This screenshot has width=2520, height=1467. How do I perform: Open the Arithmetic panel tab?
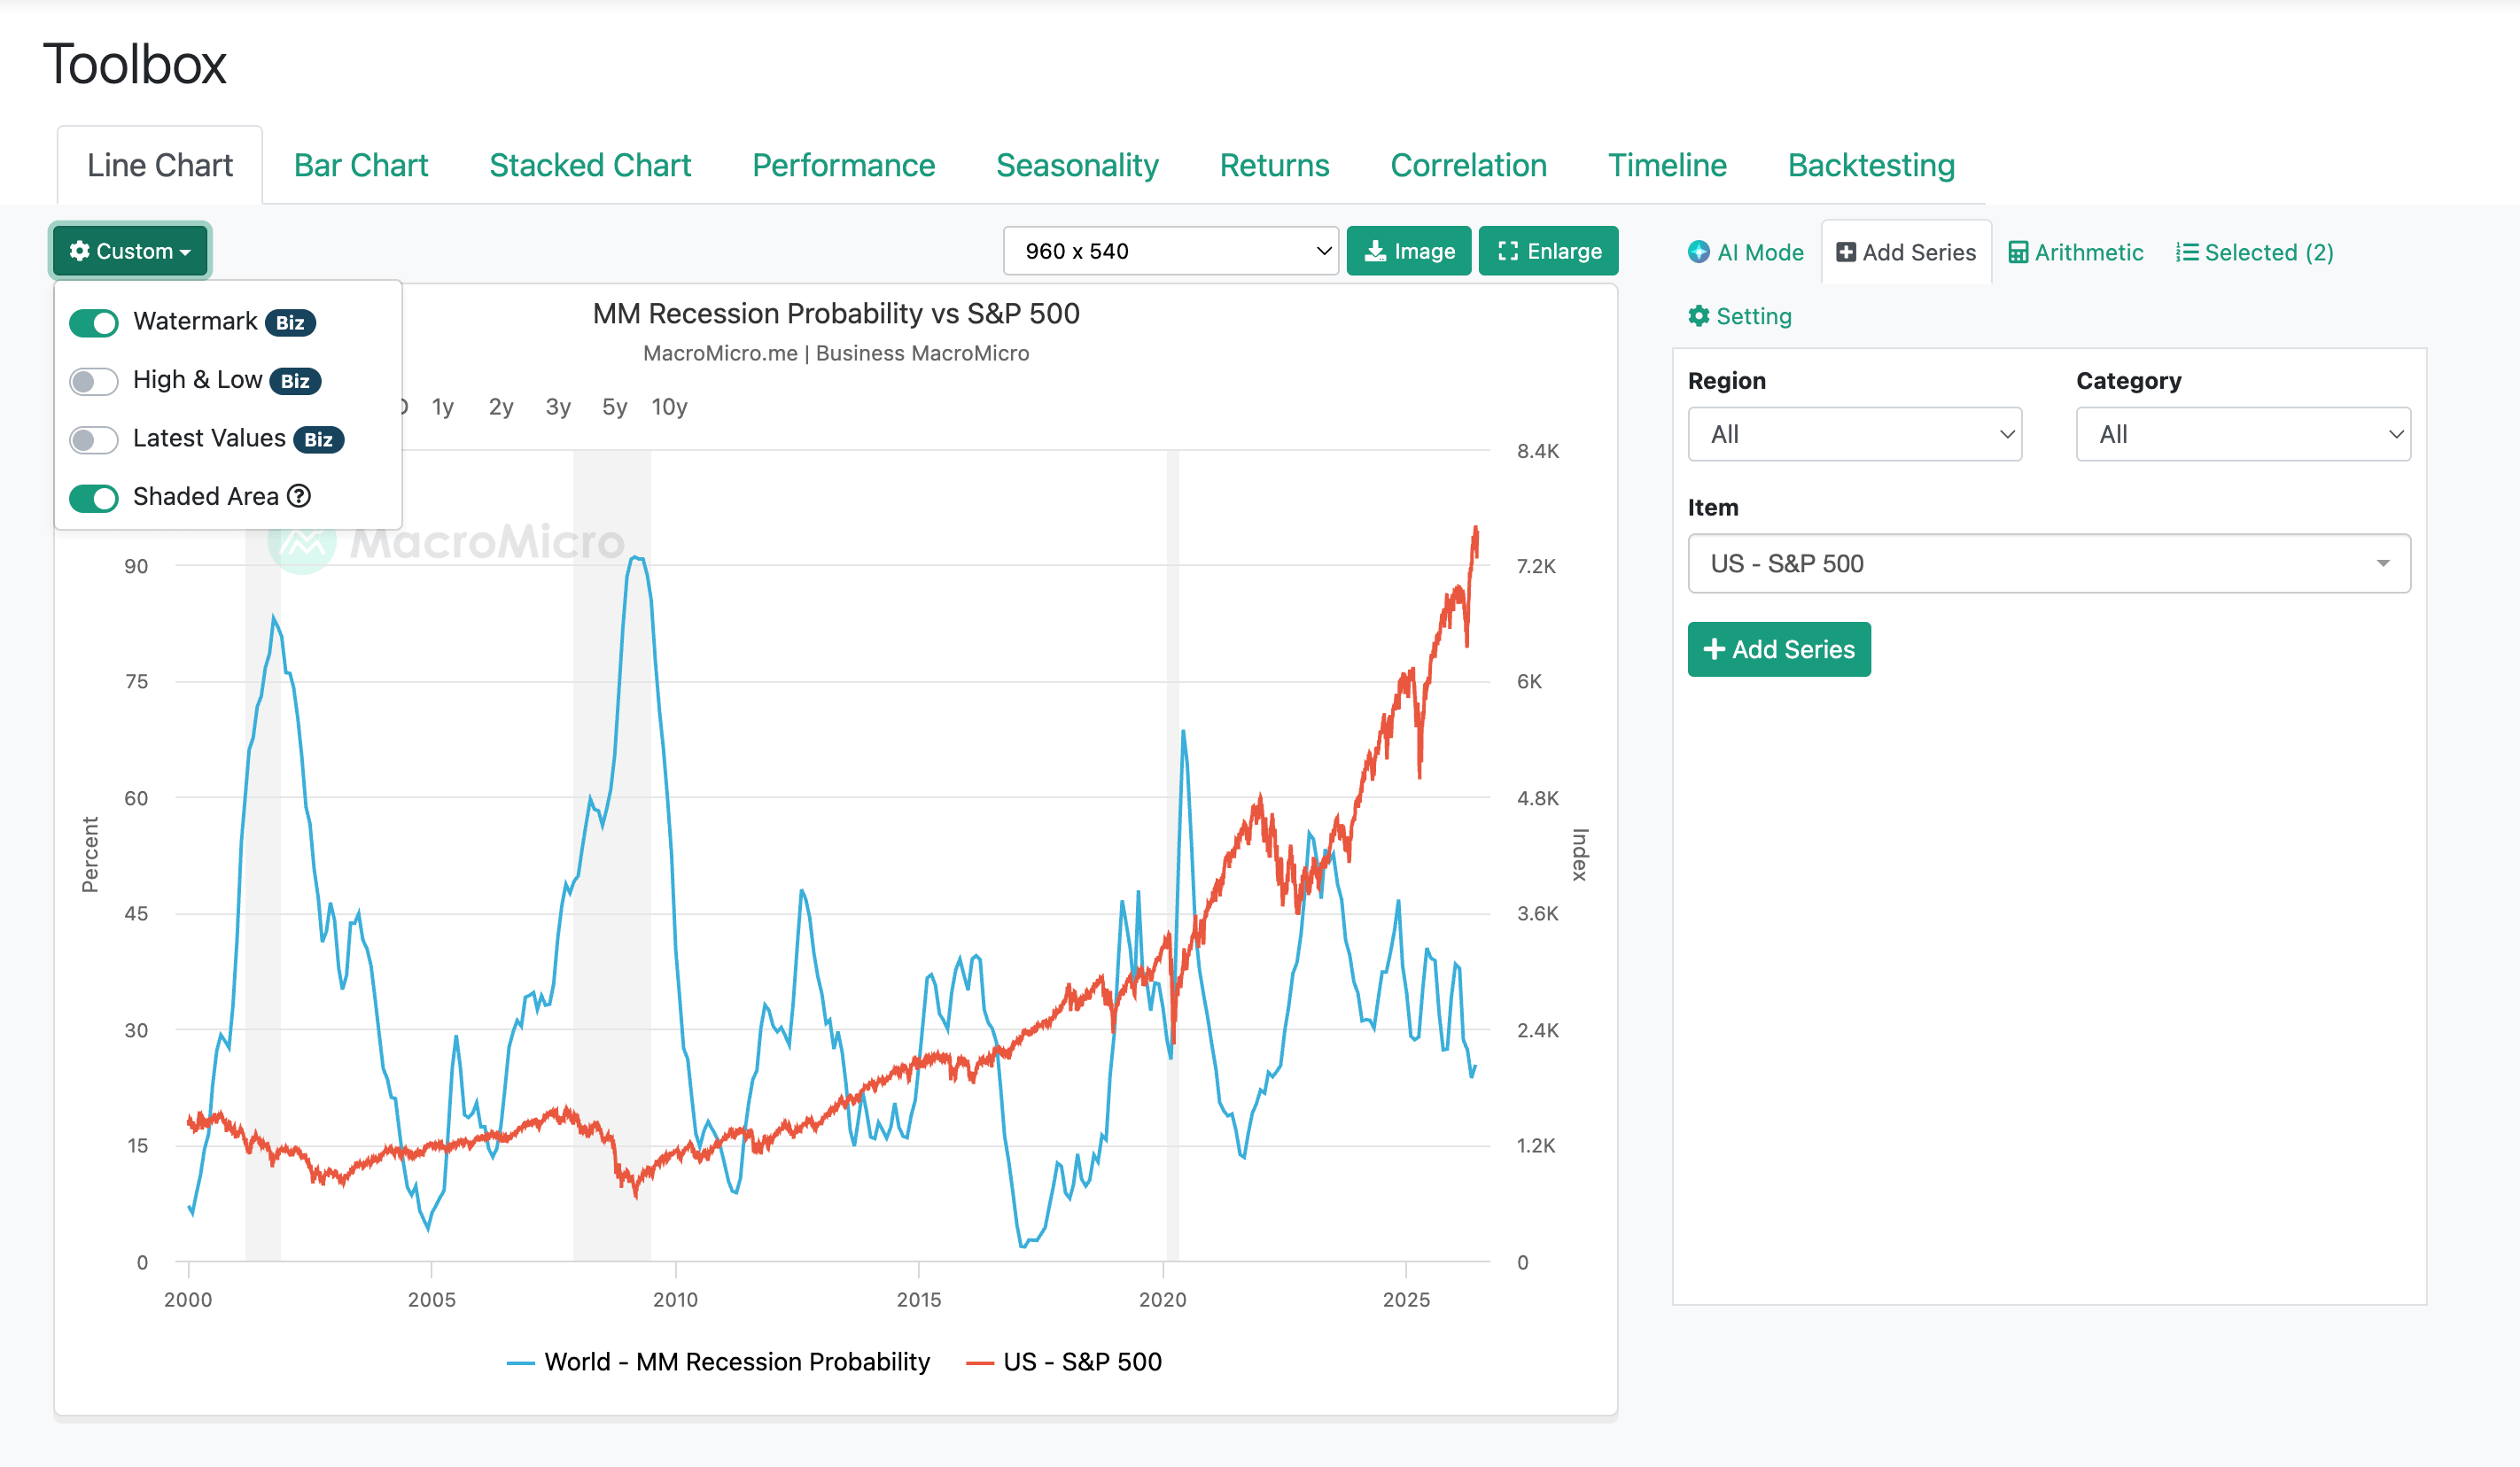(x=2076, y=253)
